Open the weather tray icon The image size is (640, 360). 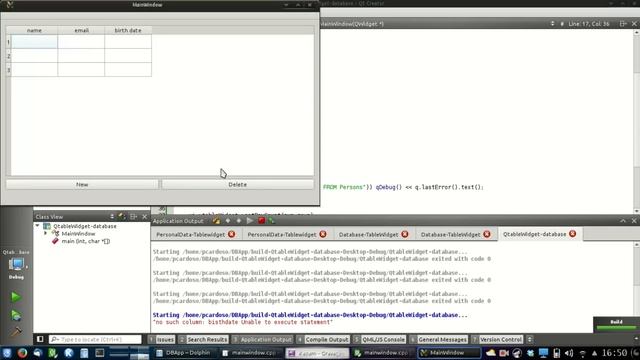coord(491,353)
